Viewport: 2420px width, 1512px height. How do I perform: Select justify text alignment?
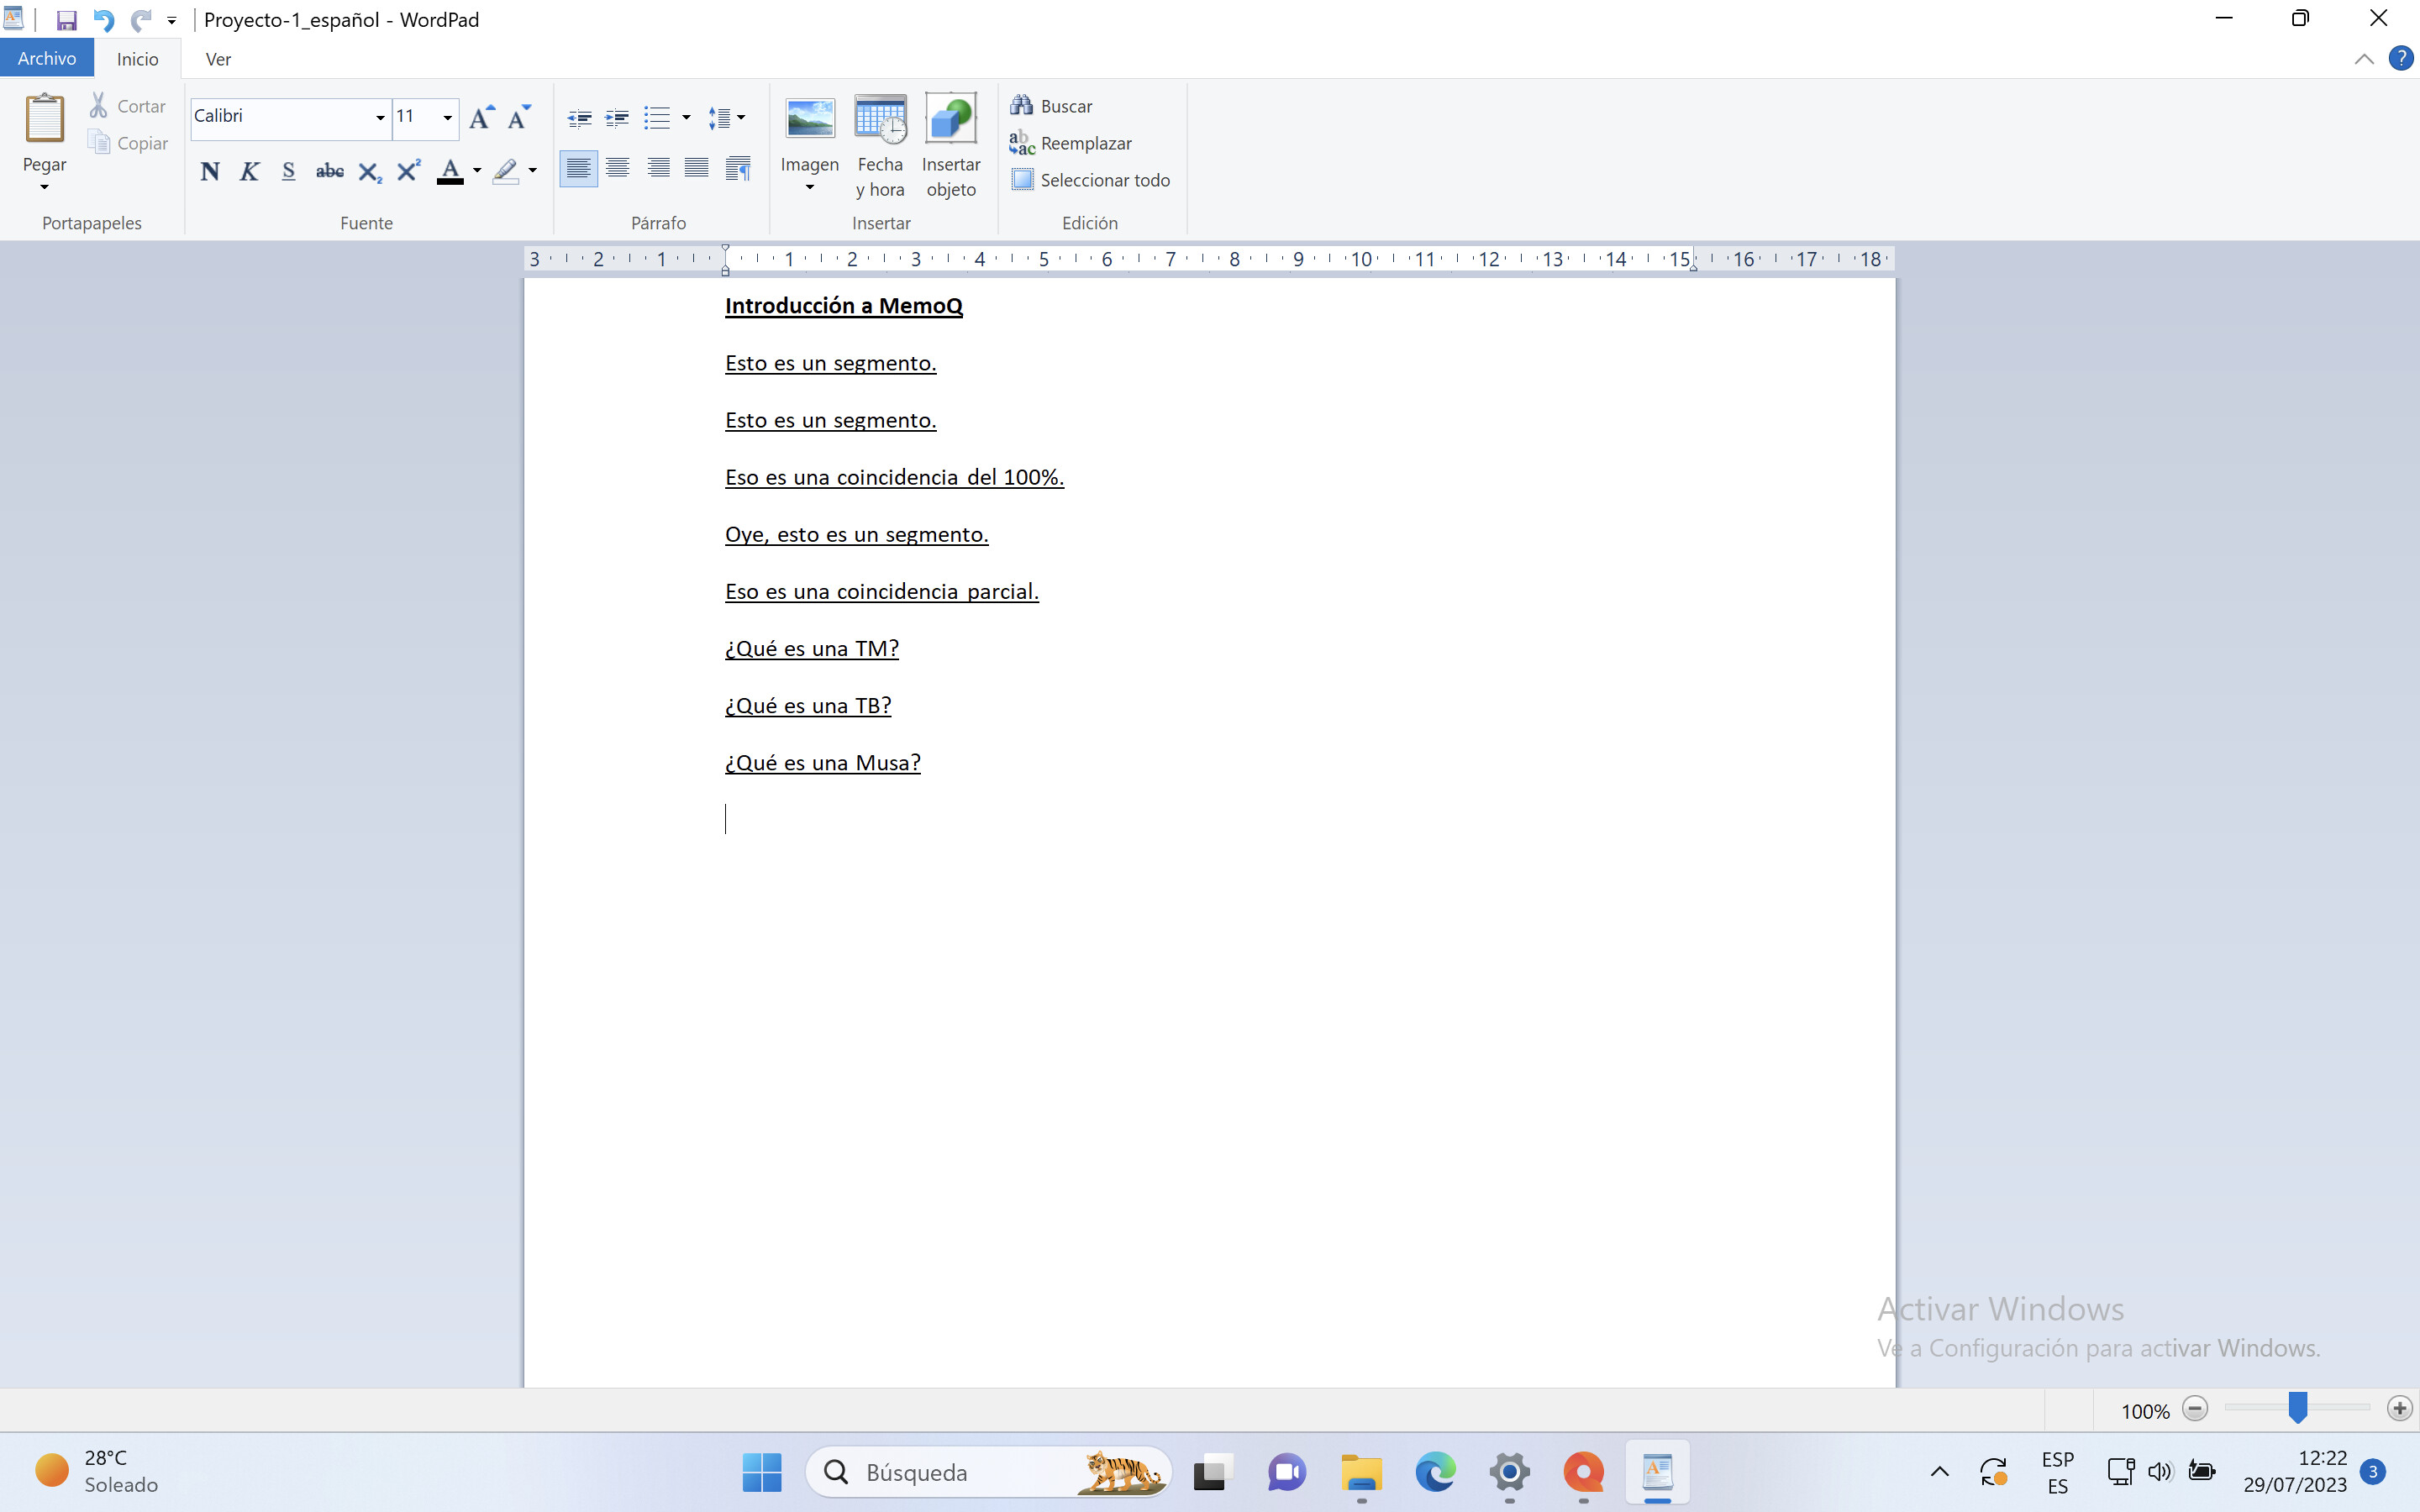(697, 169)
